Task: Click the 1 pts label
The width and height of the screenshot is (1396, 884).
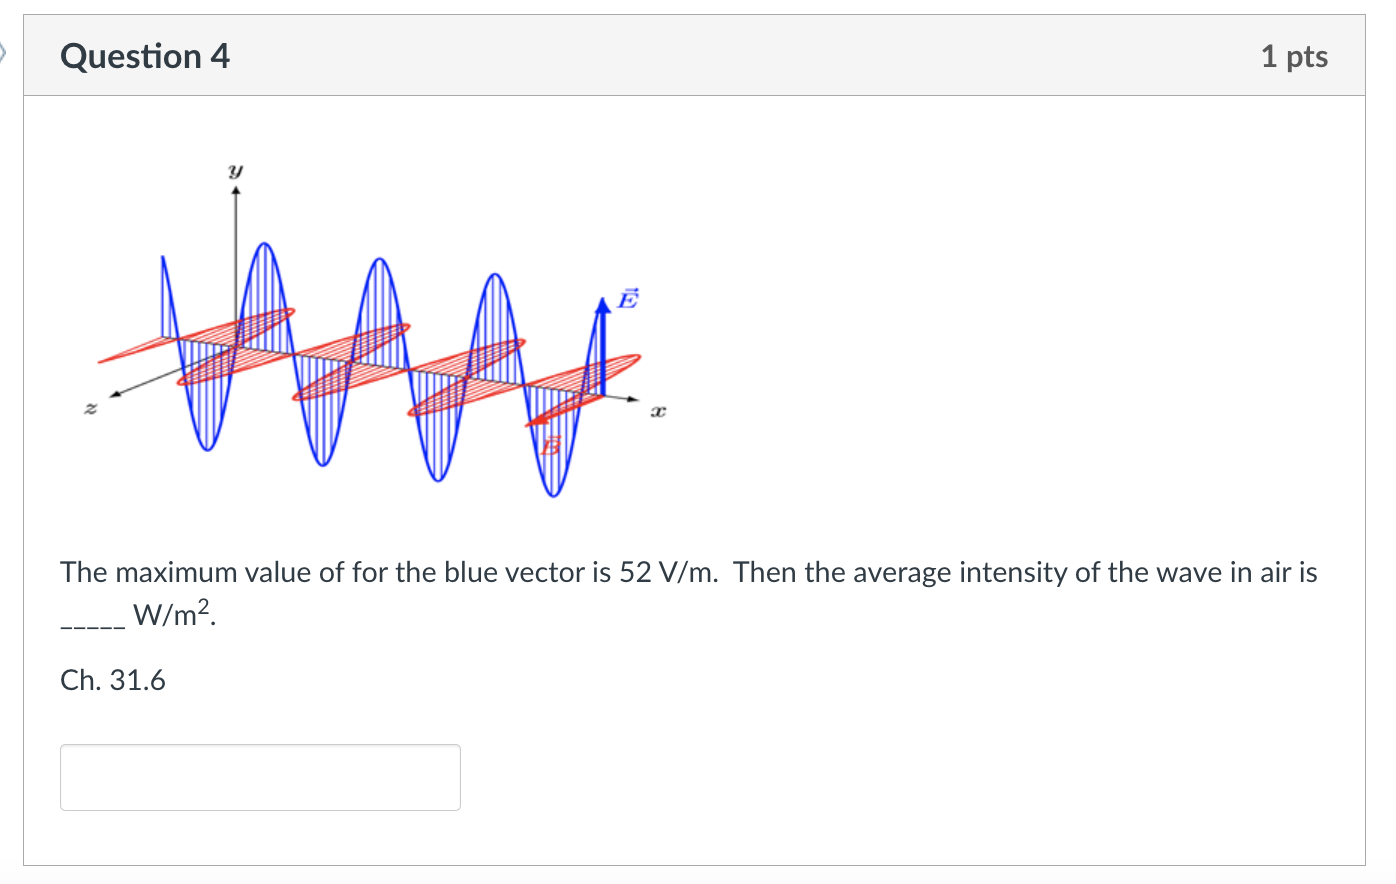Action: pos(1294,57)
